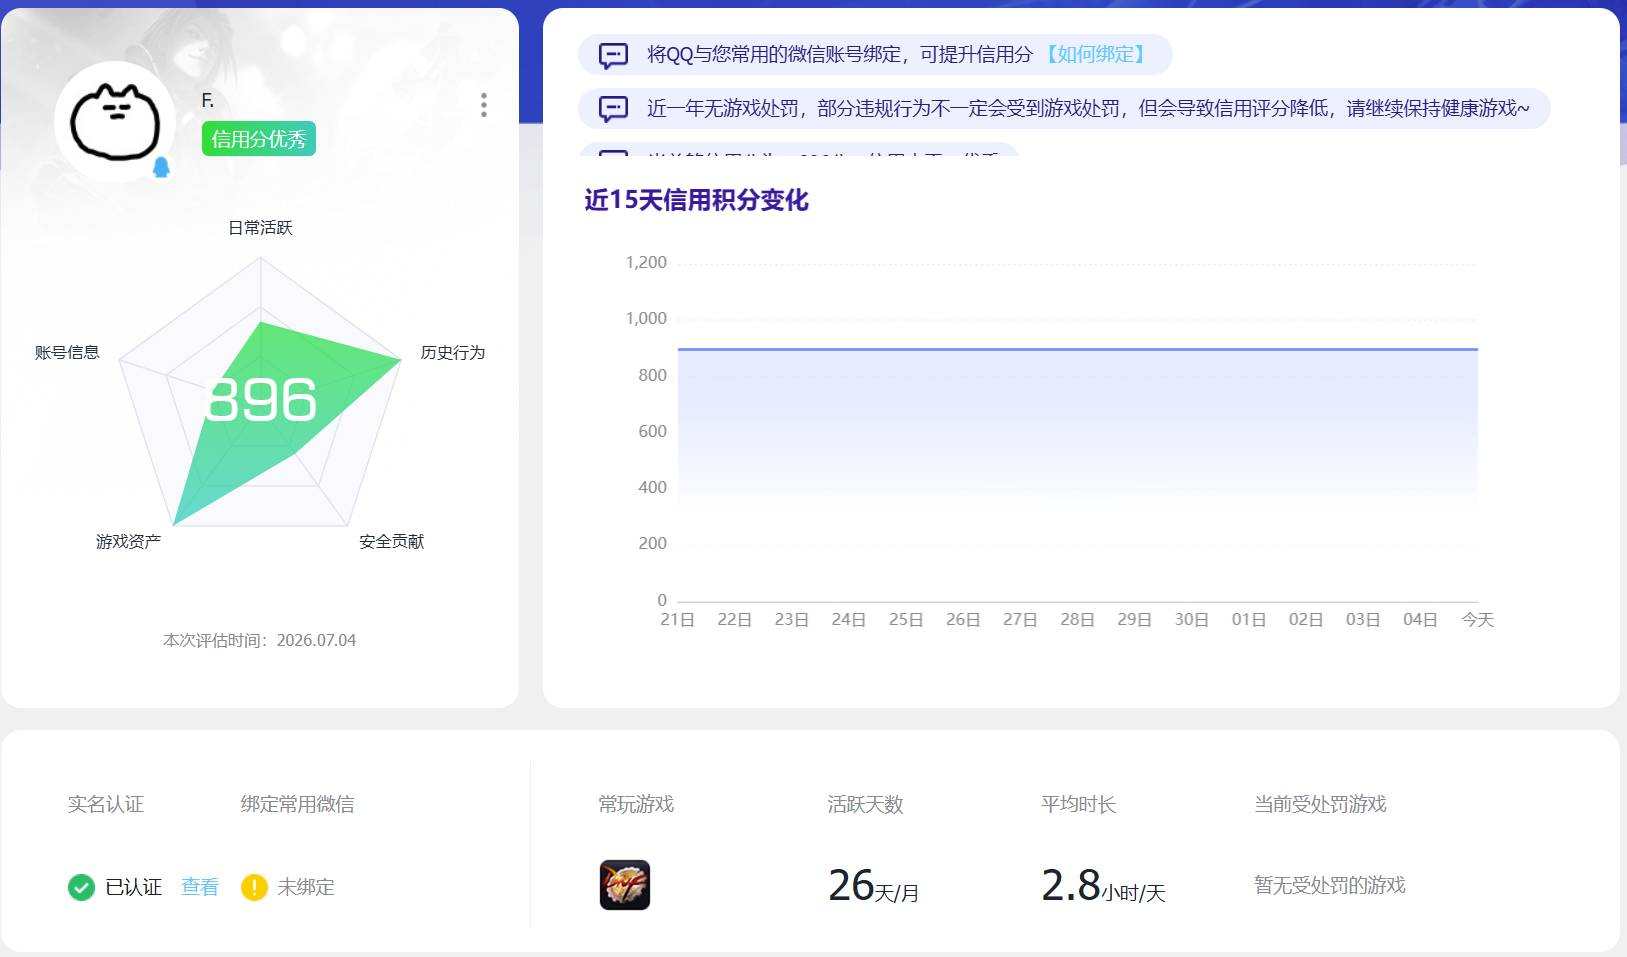Open the 如何绑定 link
This screenshot has height=957, width=1627.
pyautogui.click(x=1095, y=54)
